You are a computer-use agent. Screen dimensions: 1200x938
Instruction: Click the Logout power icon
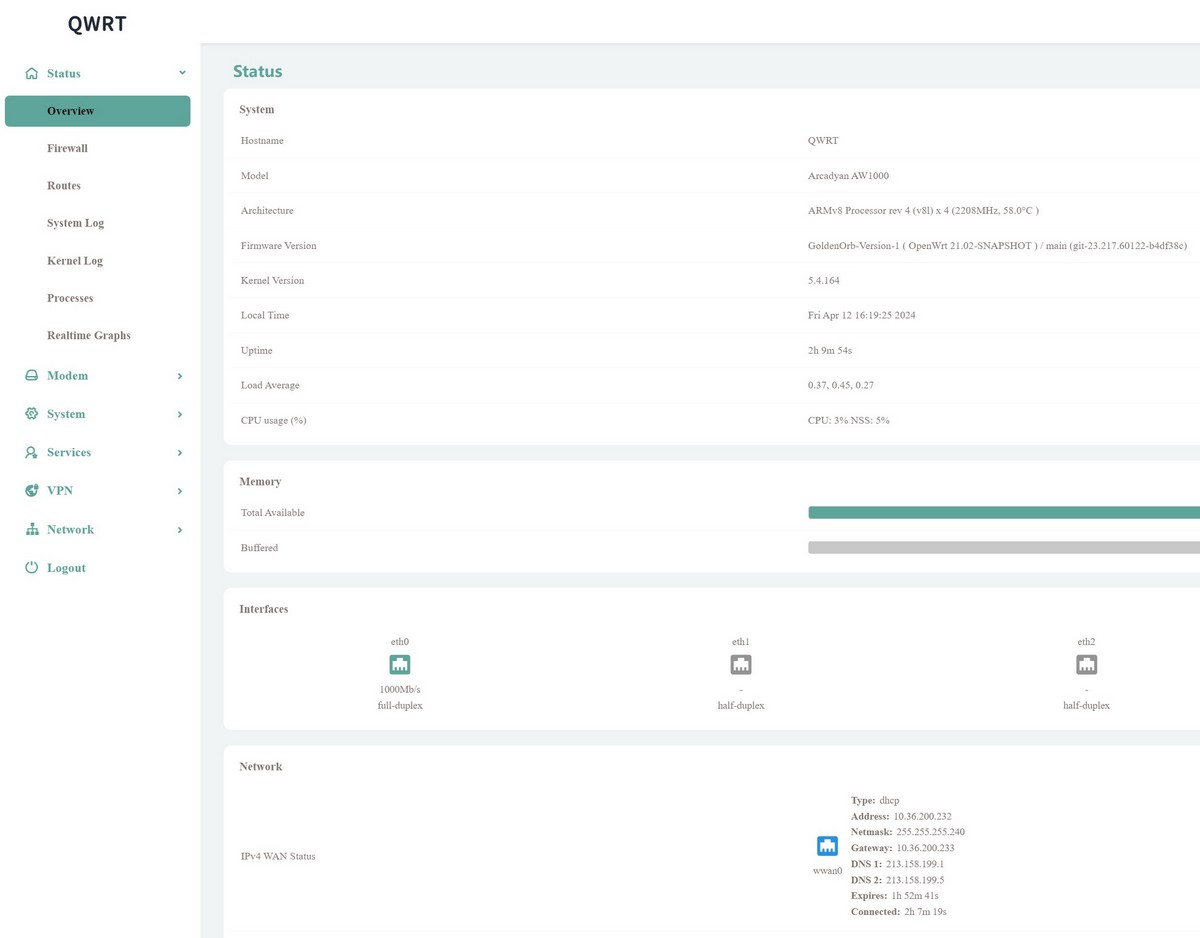pos(31,568)
